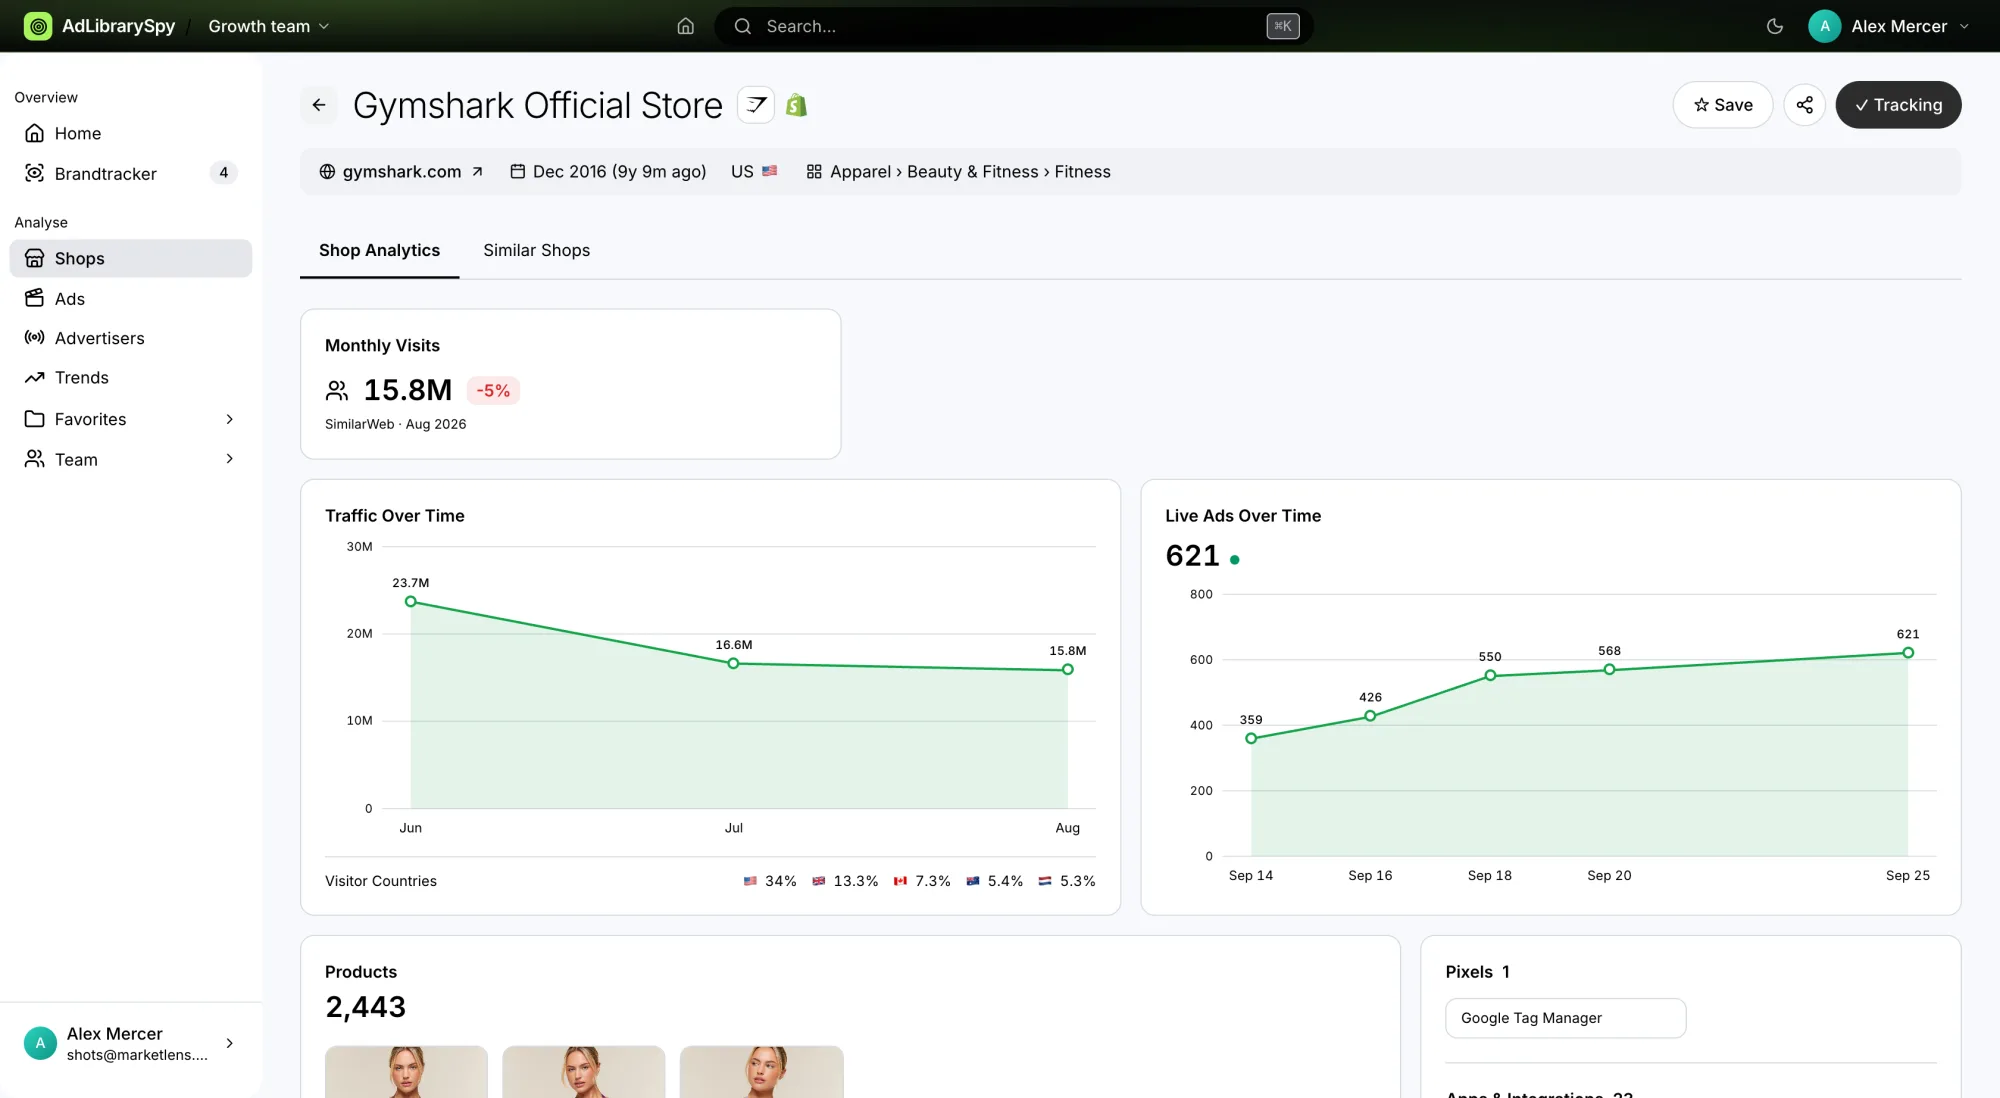2000x1098 pixels.
Task: Click the Alex Mercer avatar in sidebar footer
Action: (40, 1043)
